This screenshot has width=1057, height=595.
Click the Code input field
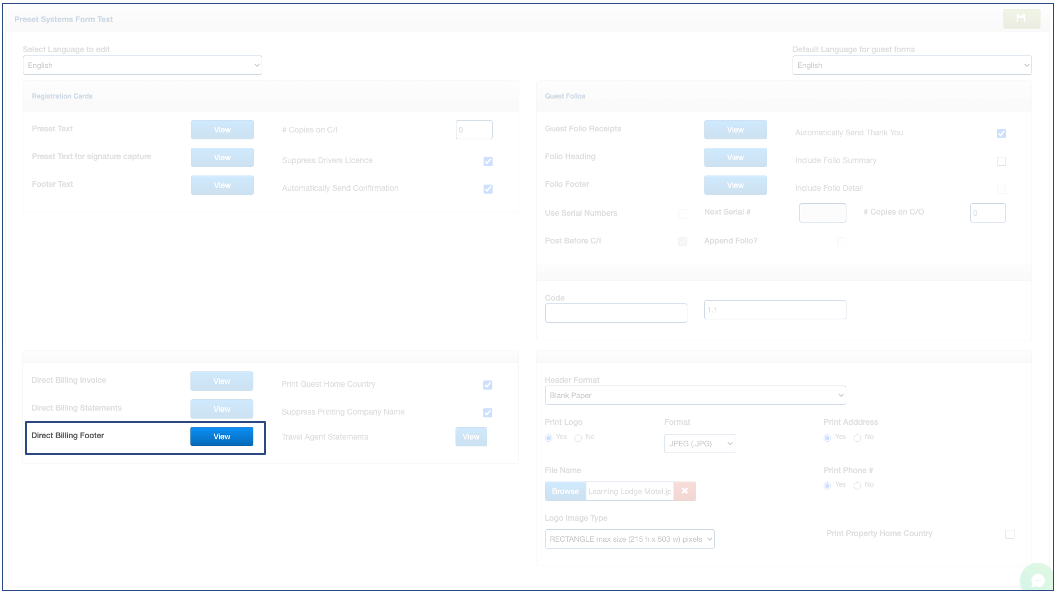tap(616, 313)
